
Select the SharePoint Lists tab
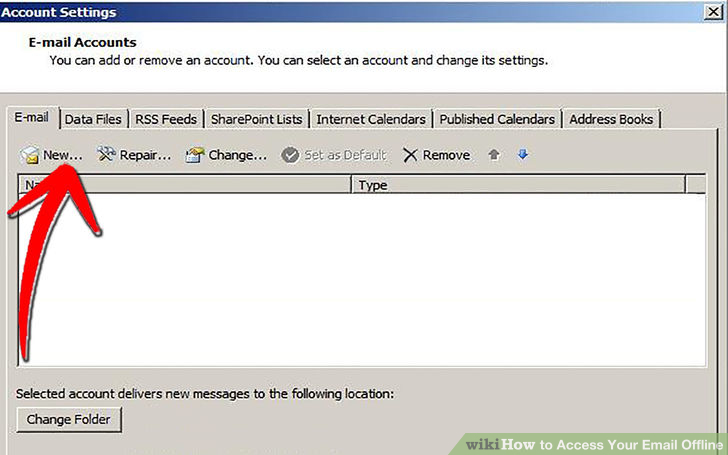point(257,119)
